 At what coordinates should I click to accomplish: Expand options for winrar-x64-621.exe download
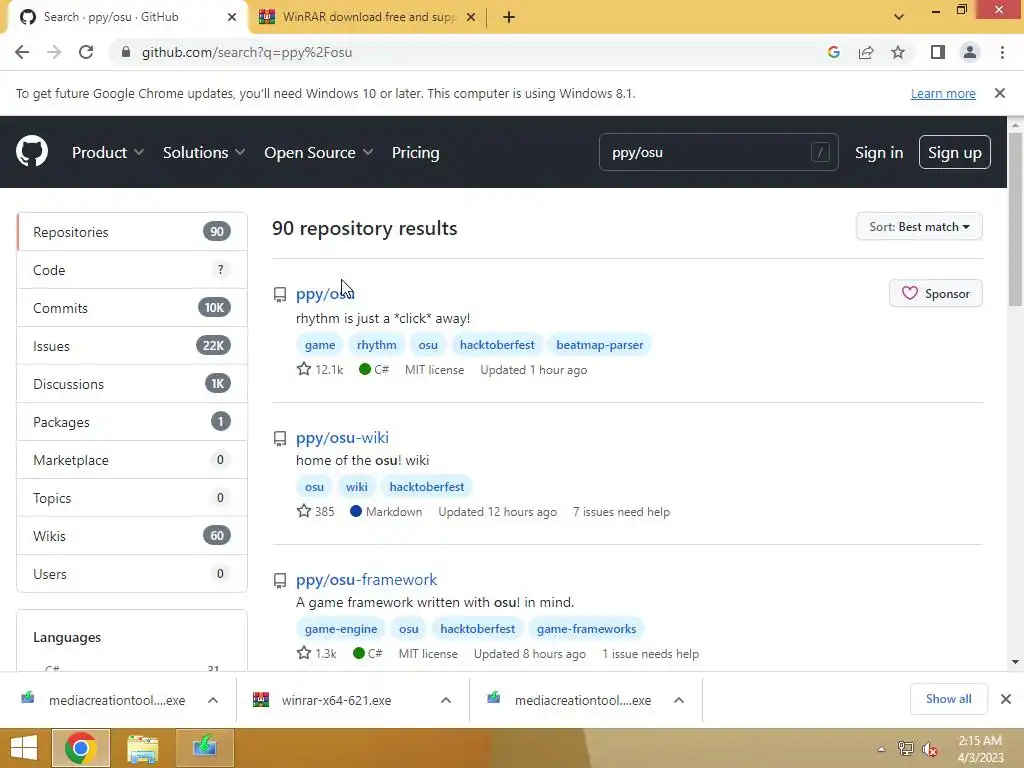click(446, 700)
